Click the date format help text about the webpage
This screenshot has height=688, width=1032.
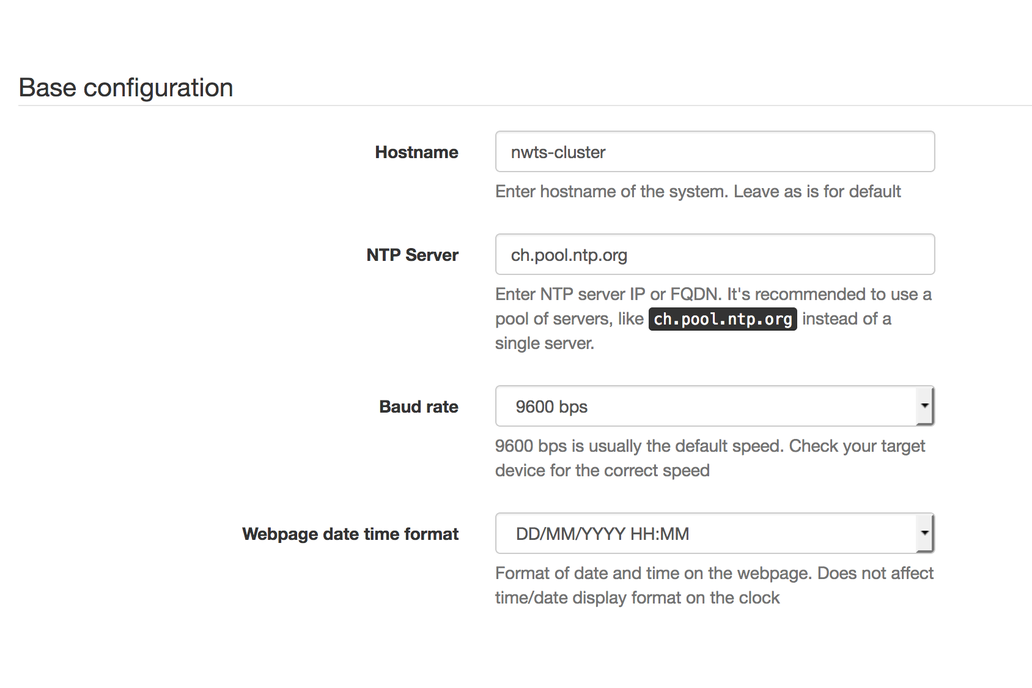(x=714, y=573)
